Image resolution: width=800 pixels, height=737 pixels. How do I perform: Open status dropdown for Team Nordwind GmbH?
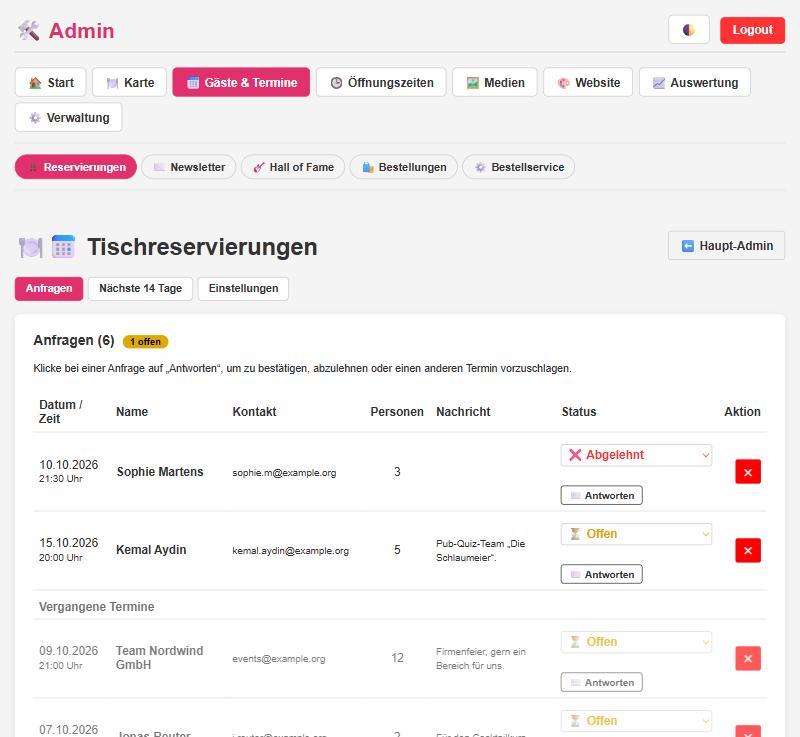pos(636,642)
